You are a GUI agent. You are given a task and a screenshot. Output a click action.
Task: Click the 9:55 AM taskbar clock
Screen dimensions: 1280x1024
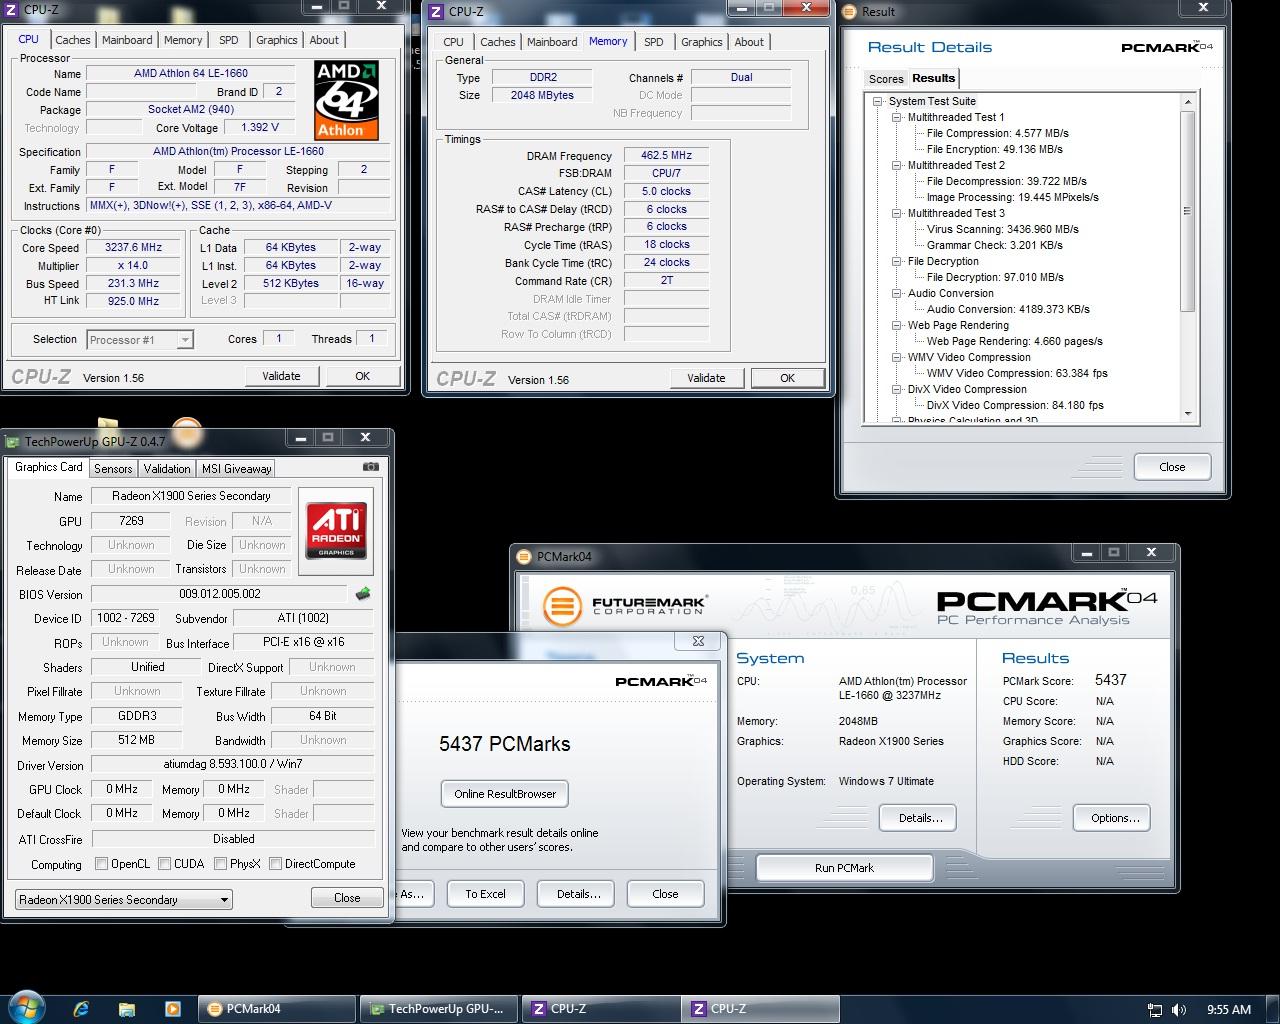coord(1229,1010)
